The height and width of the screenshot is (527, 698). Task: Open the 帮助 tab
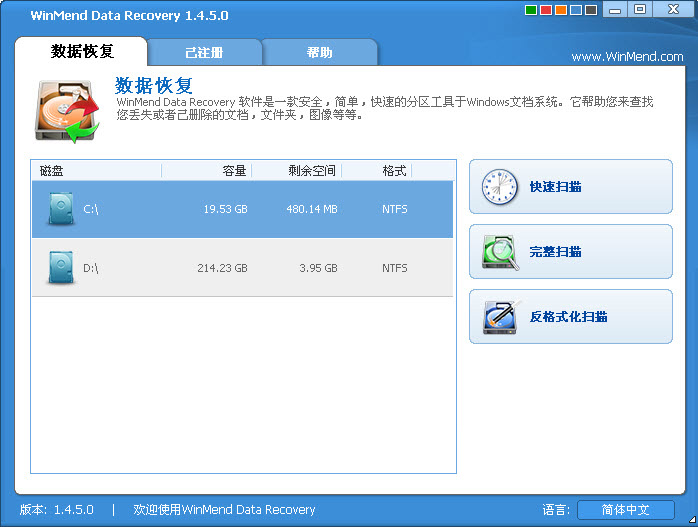(x=320, y=52)
